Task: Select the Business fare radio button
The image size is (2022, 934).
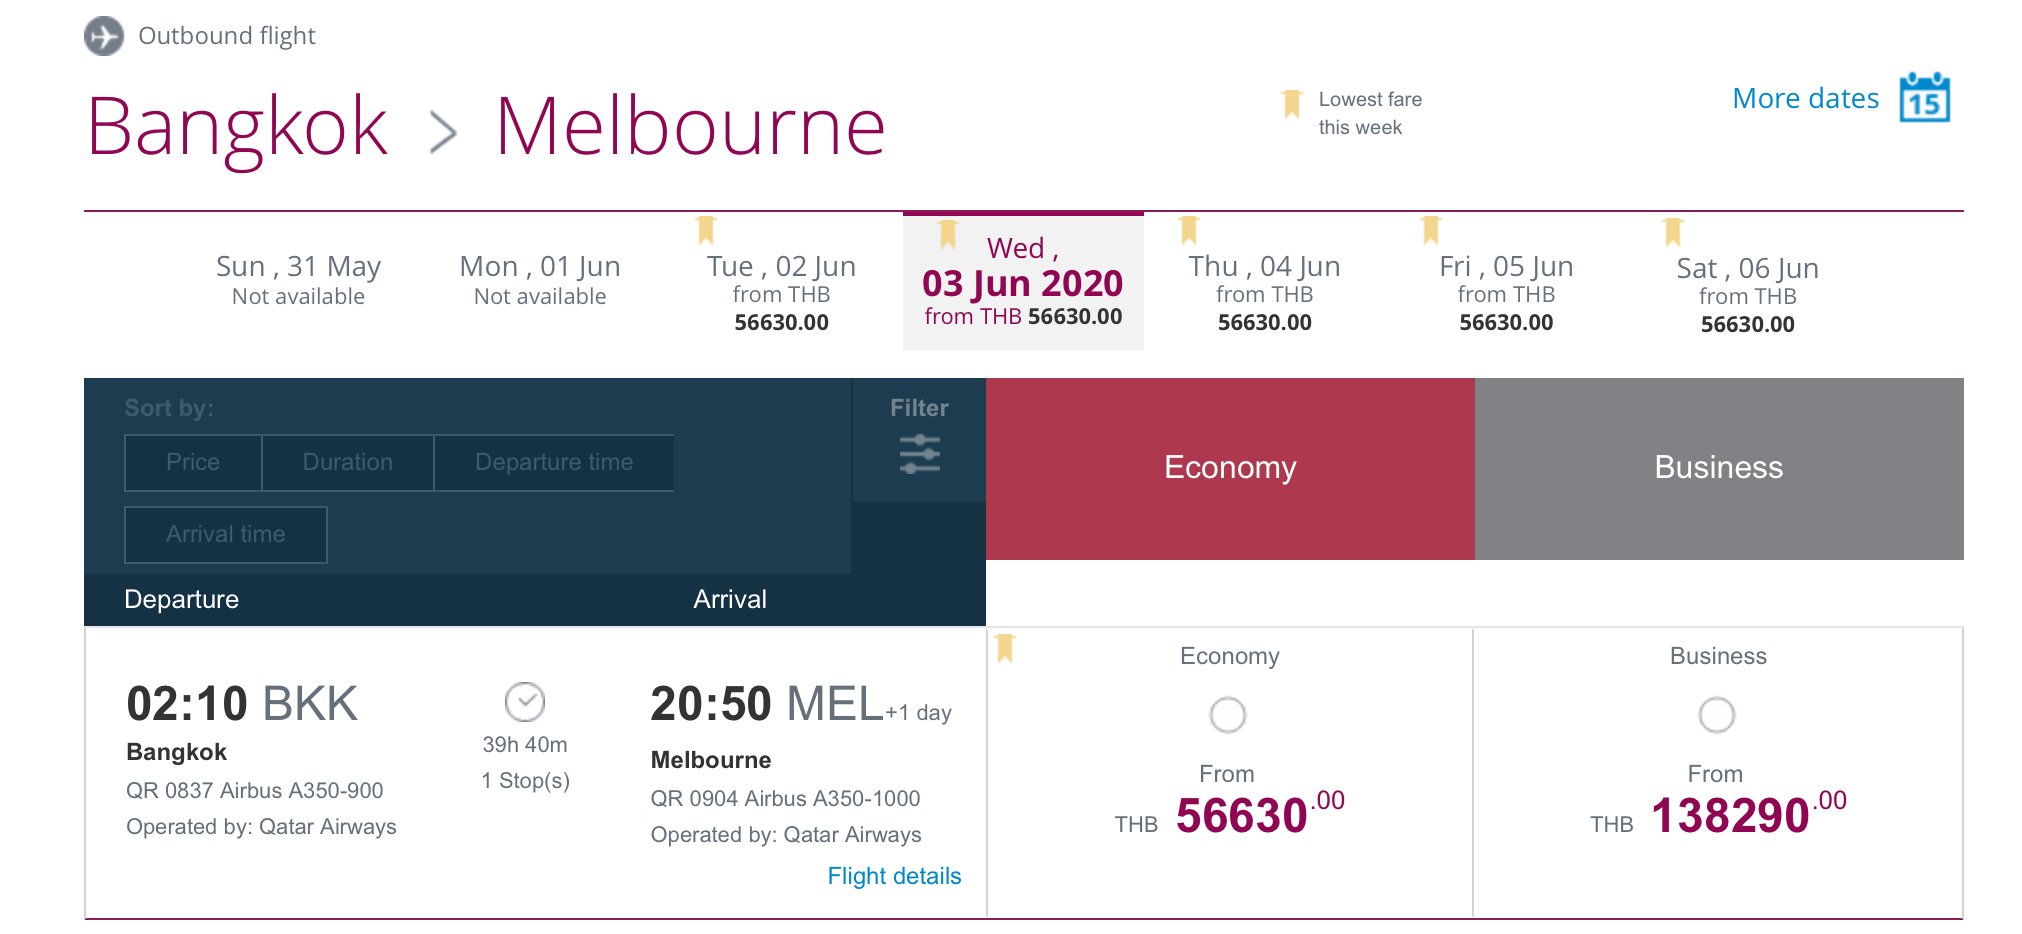Action: point(1717,715)
